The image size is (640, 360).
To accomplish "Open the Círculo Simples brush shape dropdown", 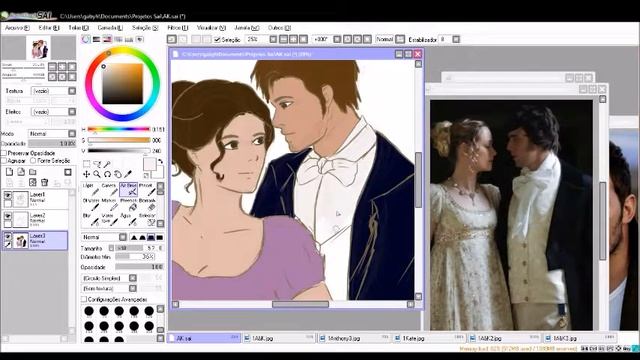I will [x=133, y=278].
